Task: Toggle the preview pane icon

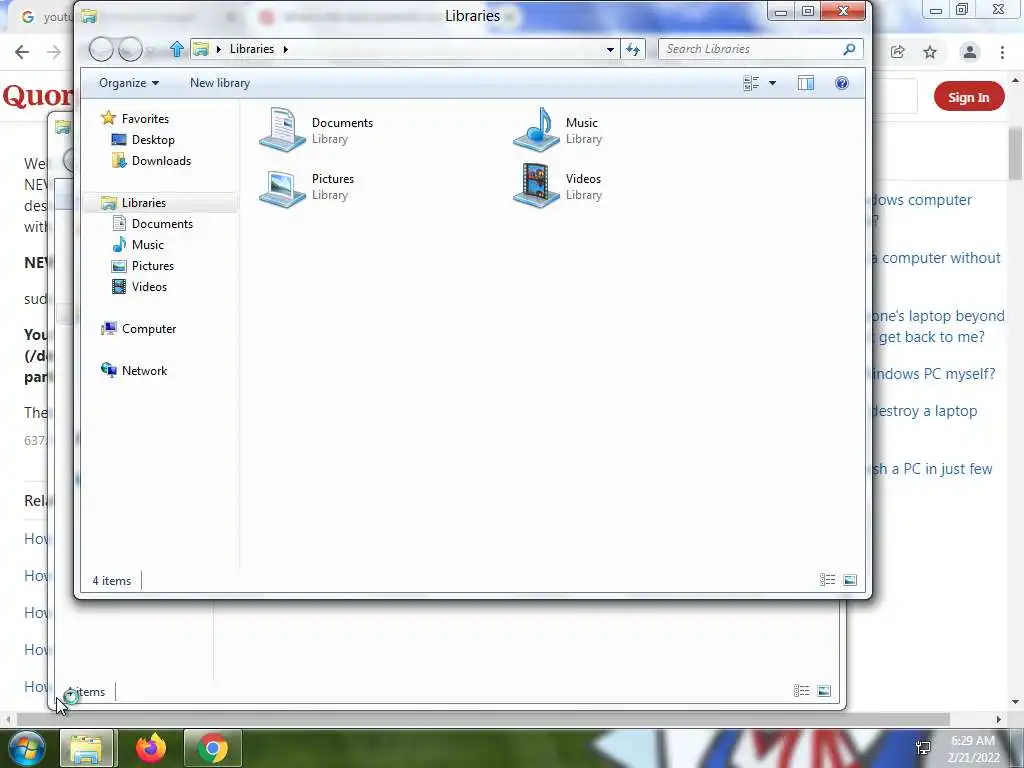Action: point(806,83)
